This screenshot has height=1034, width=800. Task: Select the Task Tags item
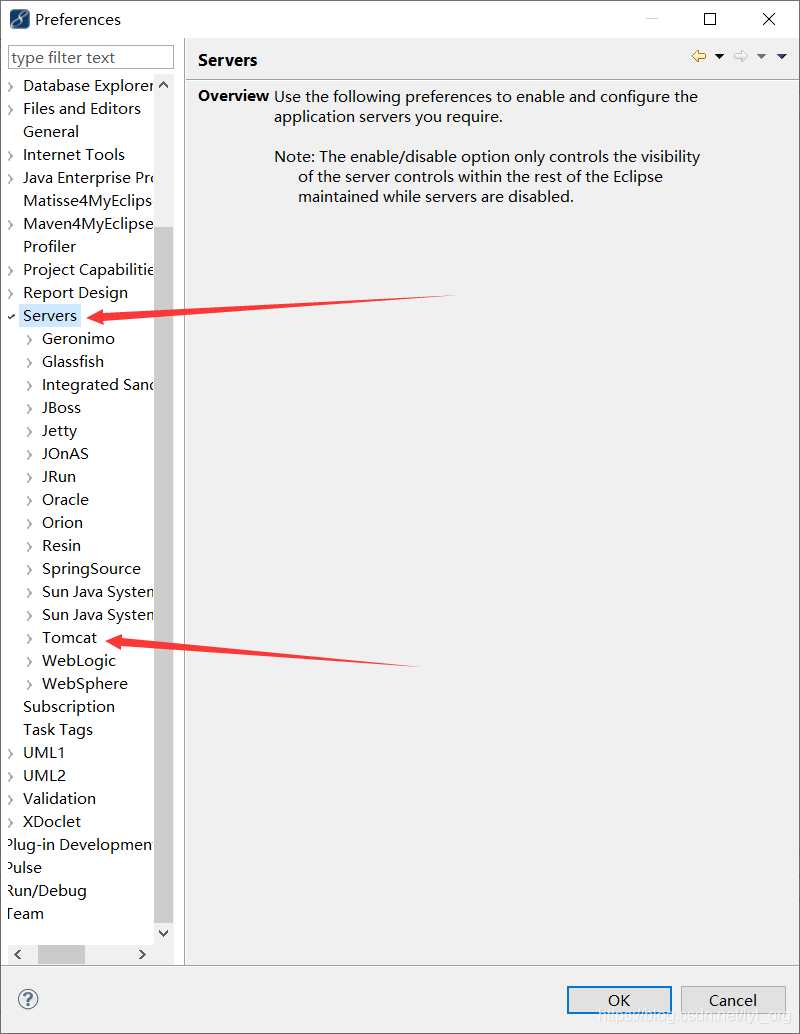pyautogui.click(x=58, y=730)
